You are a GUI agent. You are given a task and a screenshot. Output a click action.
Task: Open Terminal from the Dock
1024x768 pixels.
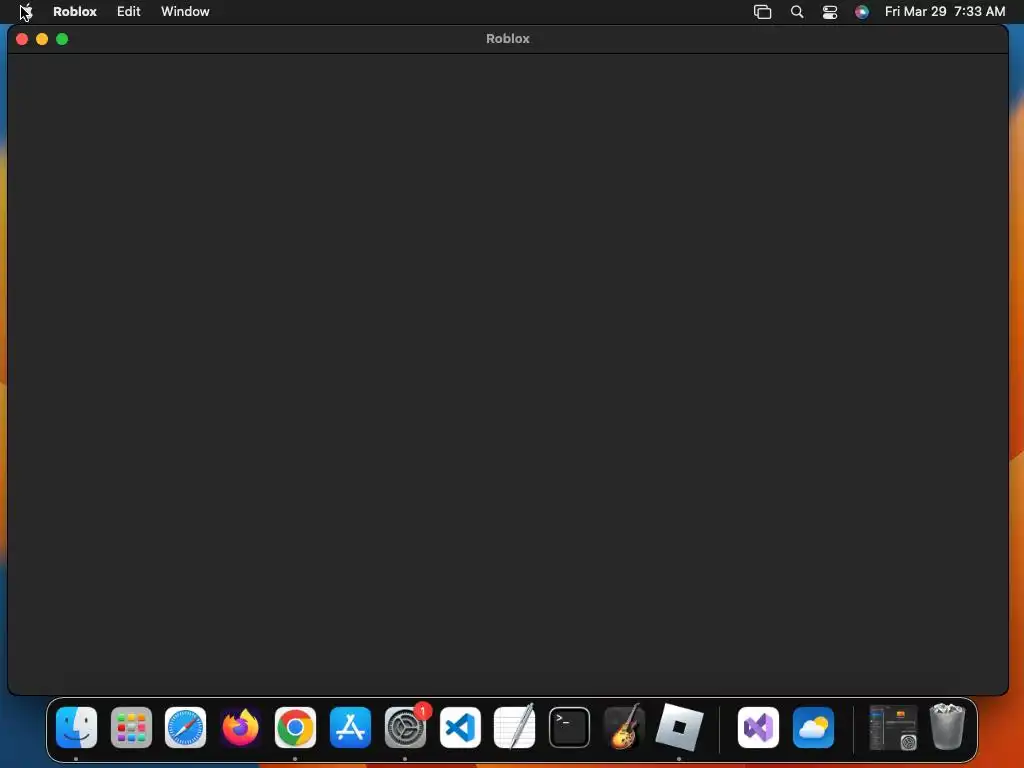pos(569,727)
